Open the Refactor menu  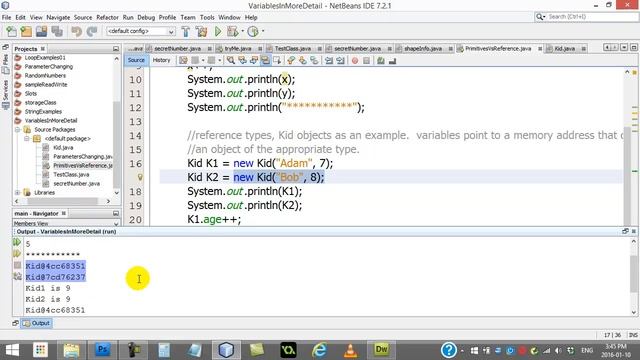point(107,18)
